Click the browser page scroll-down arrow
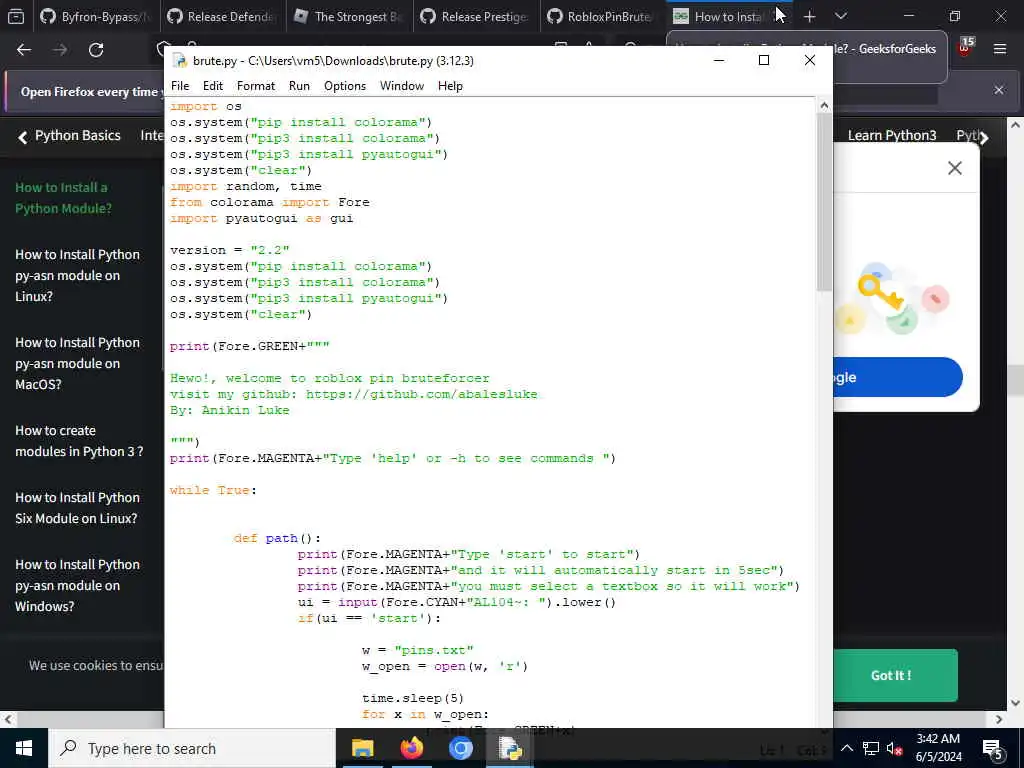 click(1016, 703)
